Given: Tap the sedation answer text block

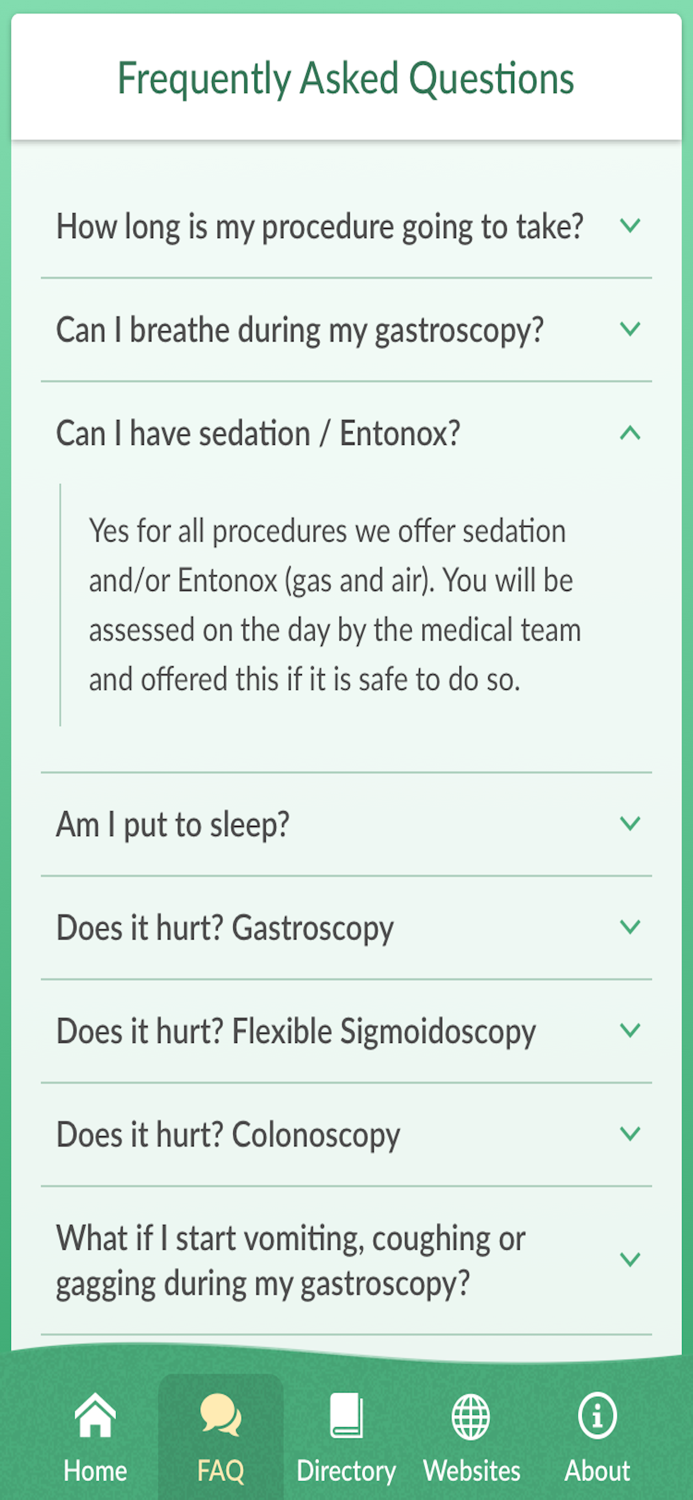Looking at the screenshot, I should coord(344,604).
